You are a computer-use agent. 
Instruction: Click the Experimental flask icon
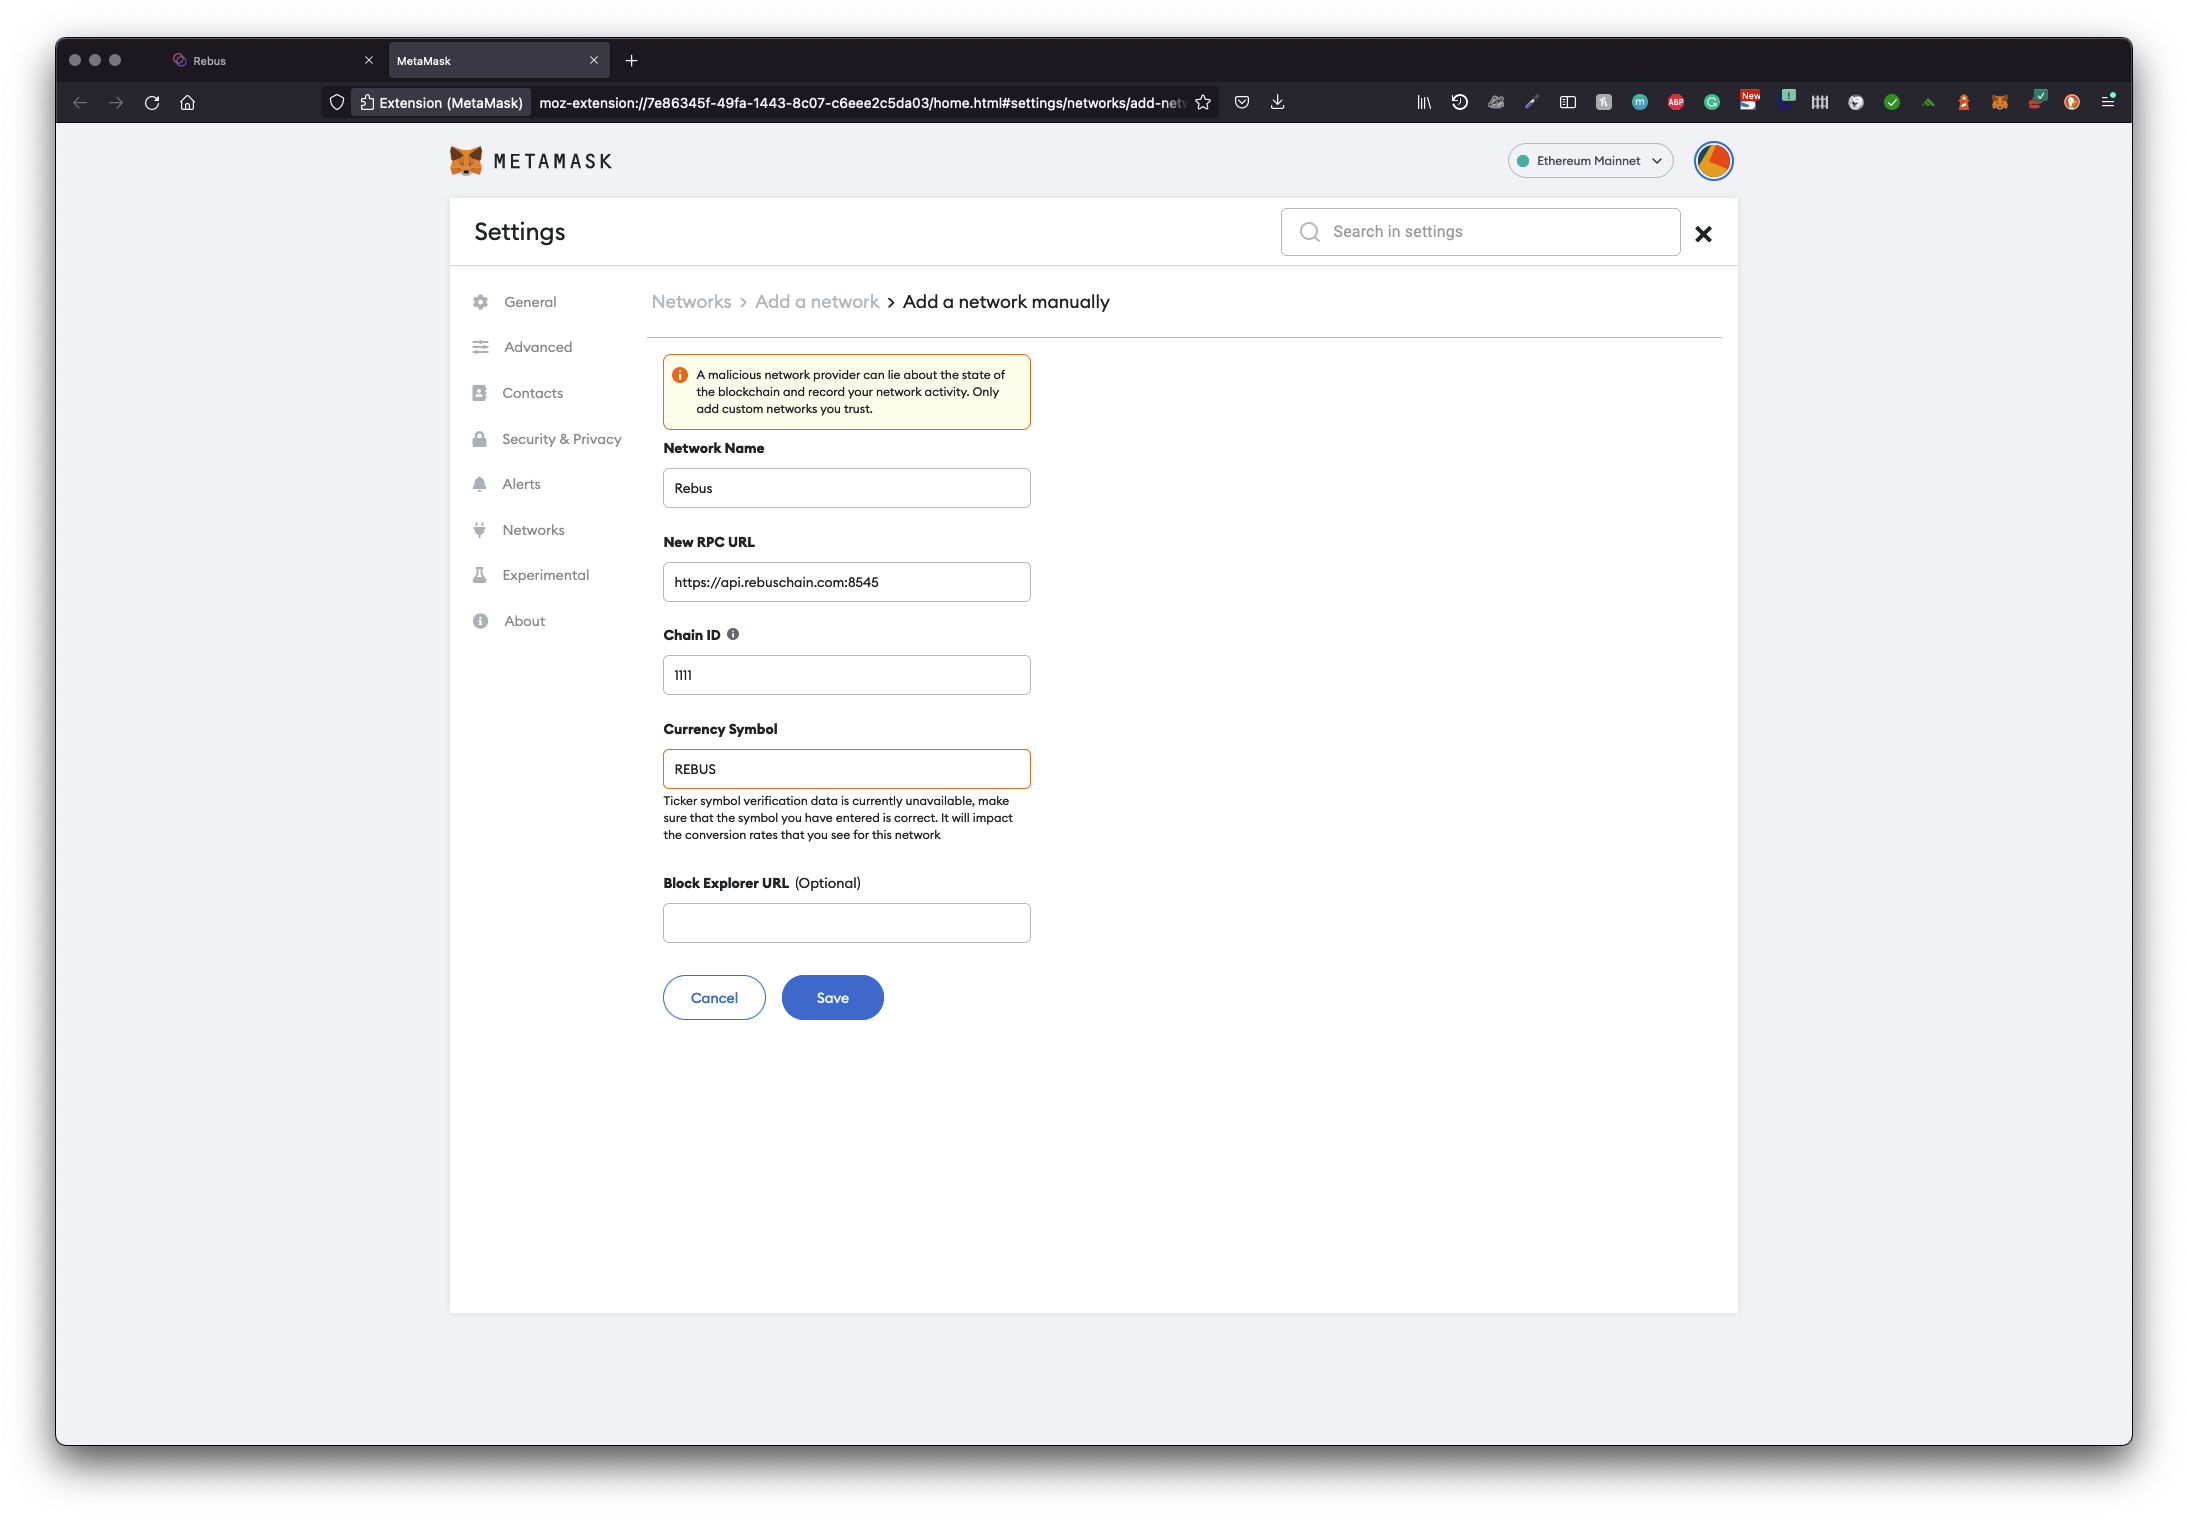[x=480, y=575]
